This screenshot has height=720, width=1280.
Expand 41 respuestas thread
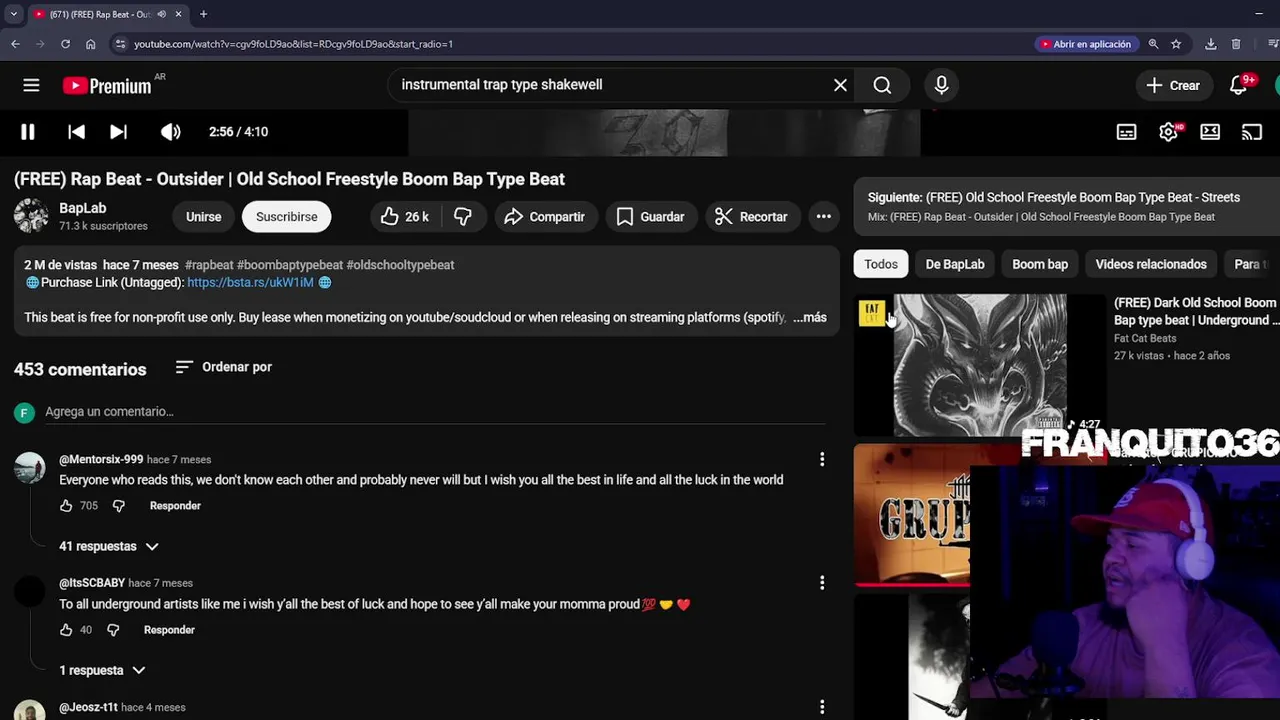coord(108,547)
